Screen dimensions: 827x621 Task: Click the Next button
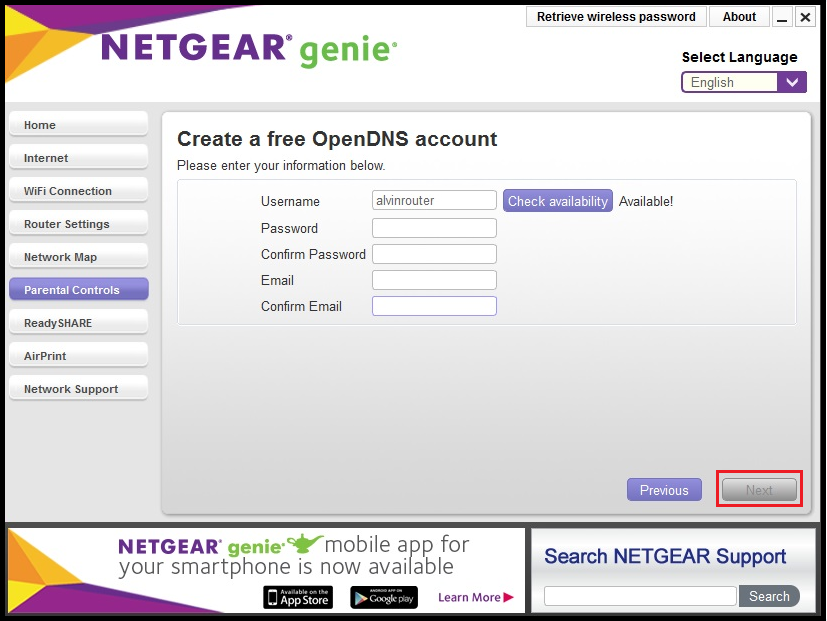tap(759, 490)
